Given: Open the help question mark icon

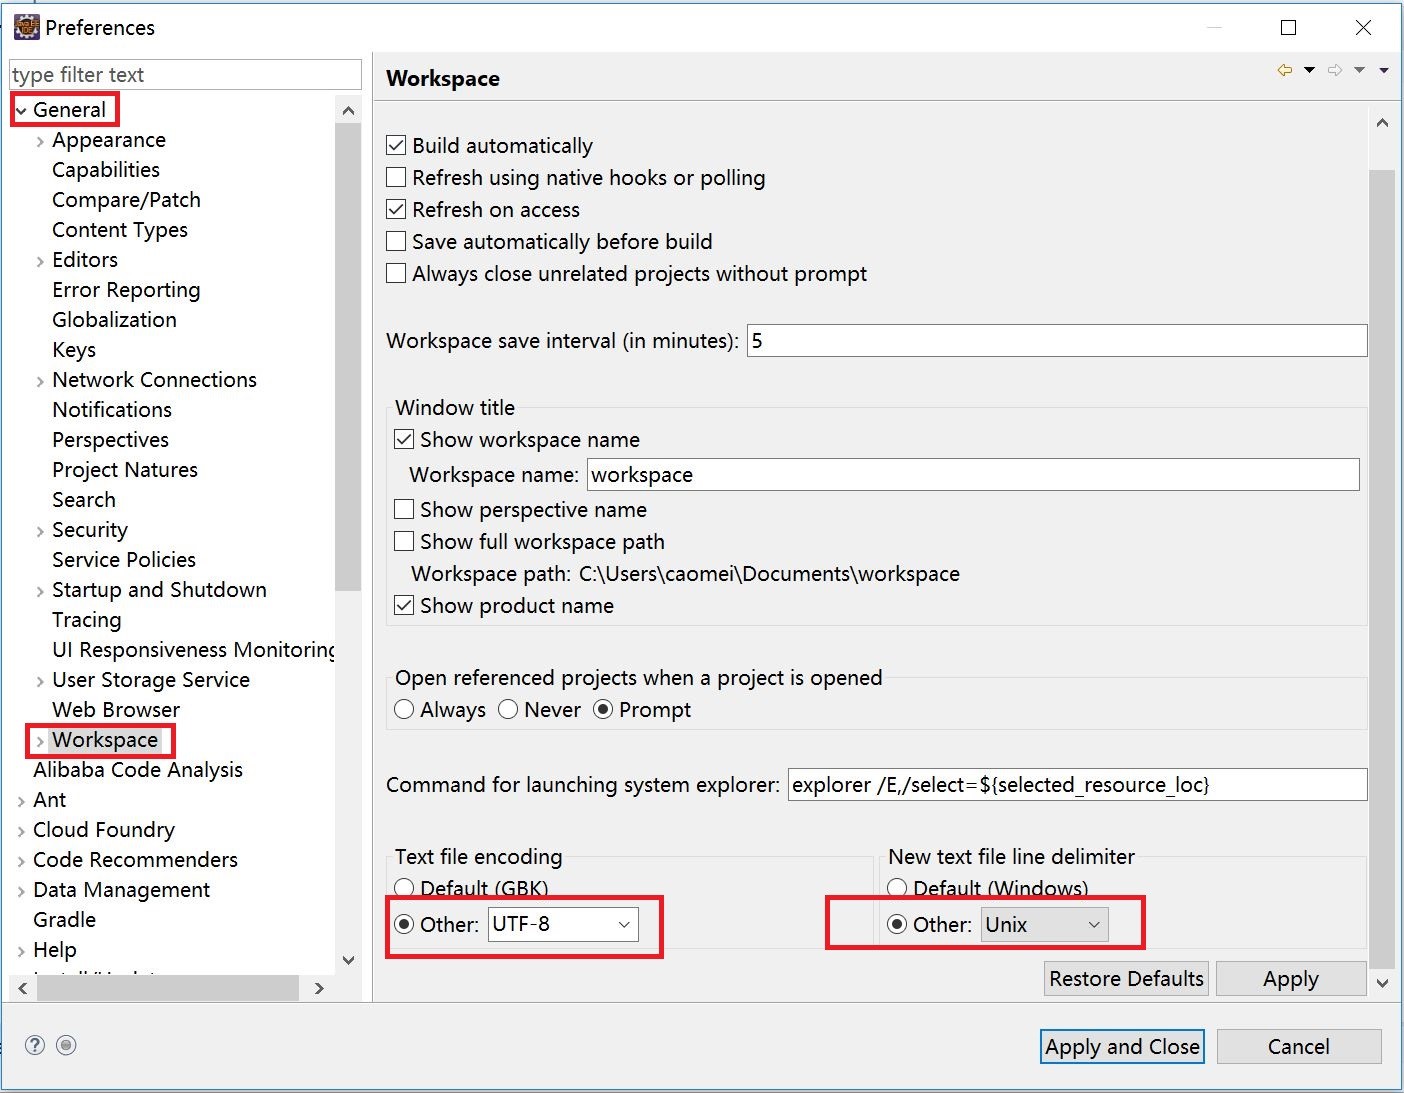Looking at the screenshot, I should coord(35,1045).
